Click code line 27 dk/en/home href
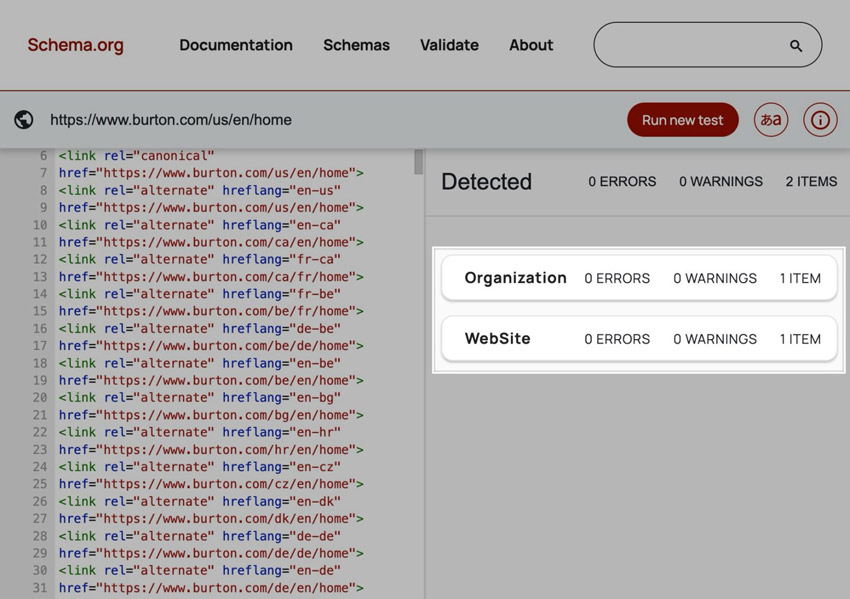Screen dimensions: 850x599 (x=211, y=519)
